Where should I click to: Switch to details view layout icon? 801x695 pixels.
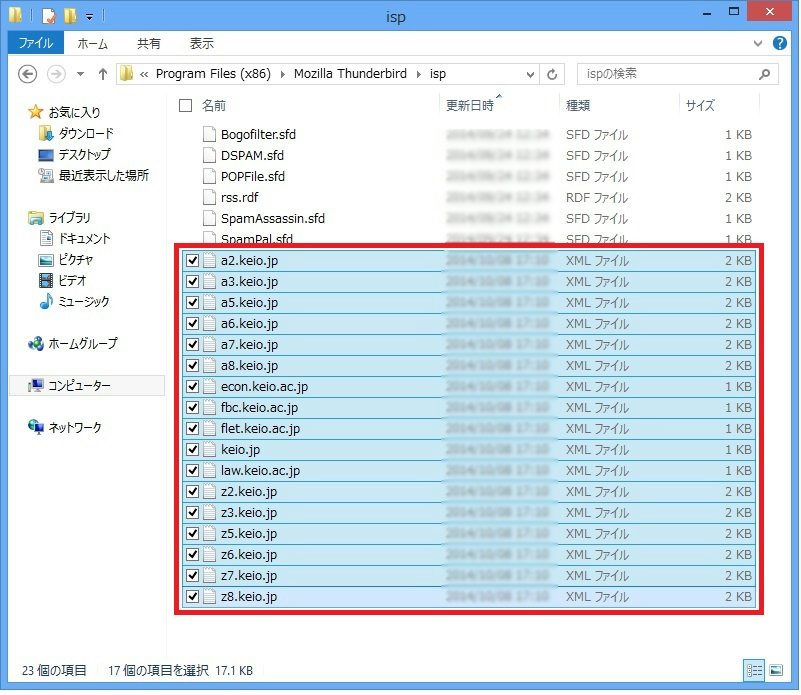pyautogui.click(x=752, y=671)
